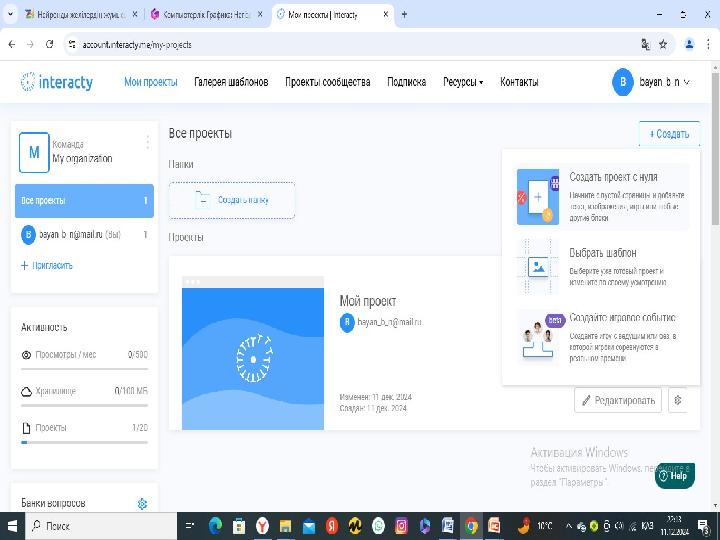
Task: Click the Проекты usage progress bar
Action: 84,443
